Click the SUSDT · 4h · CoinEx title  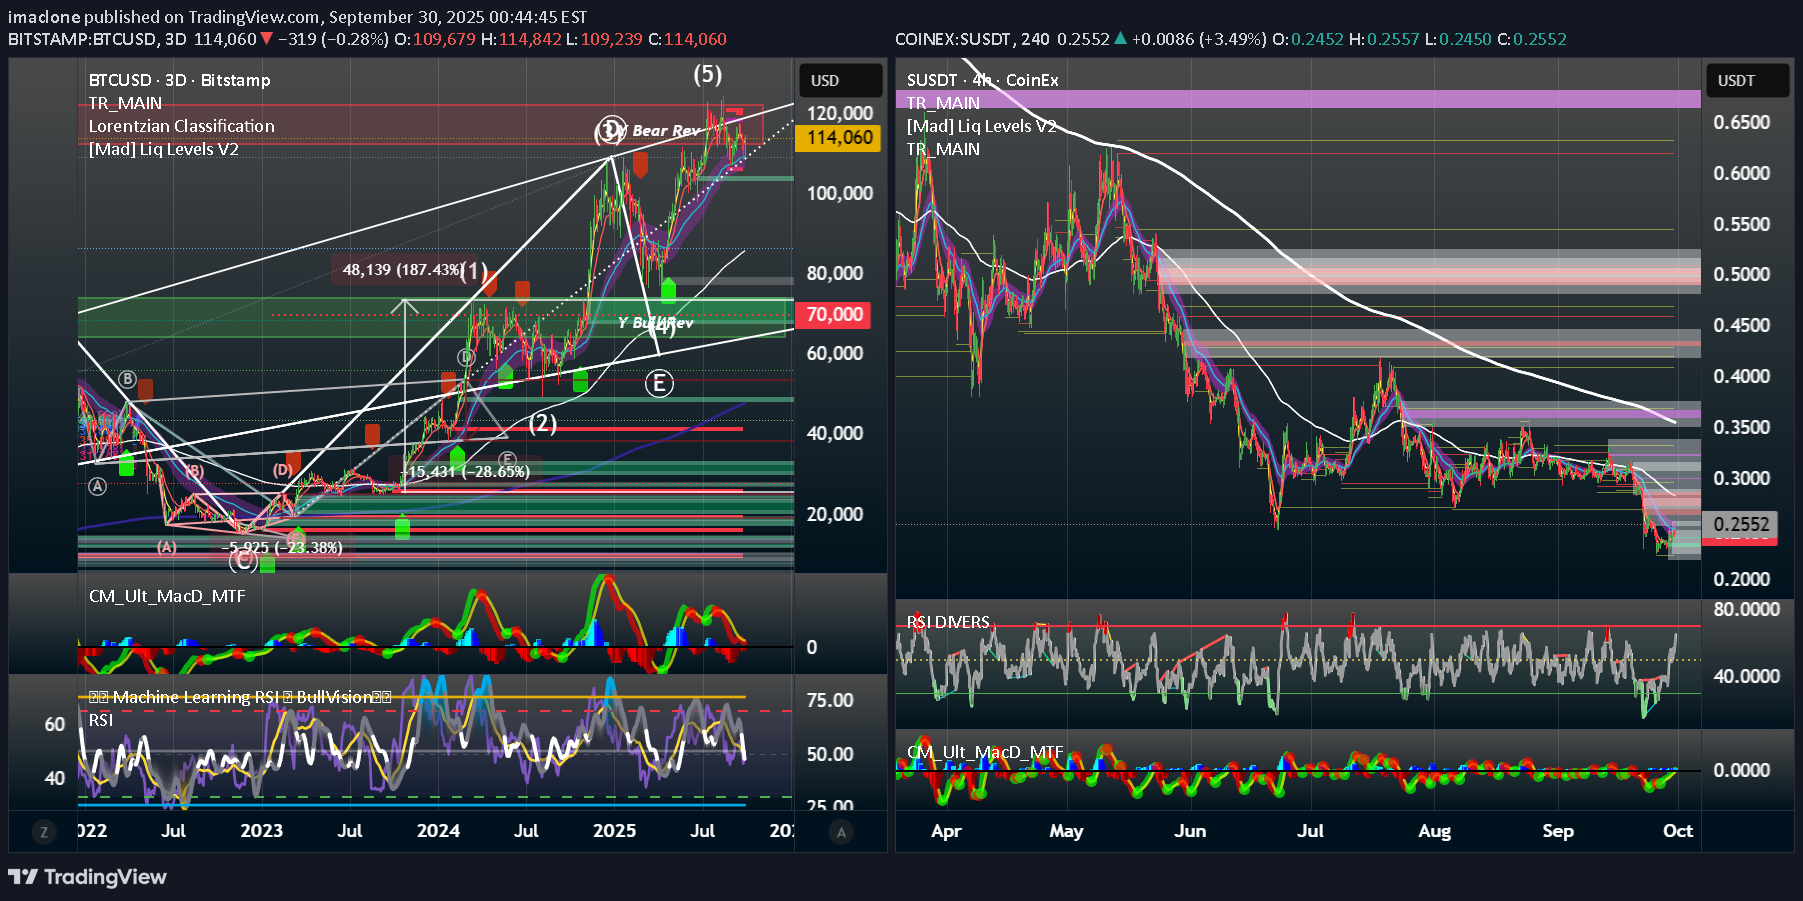click(x=982, y=80)
